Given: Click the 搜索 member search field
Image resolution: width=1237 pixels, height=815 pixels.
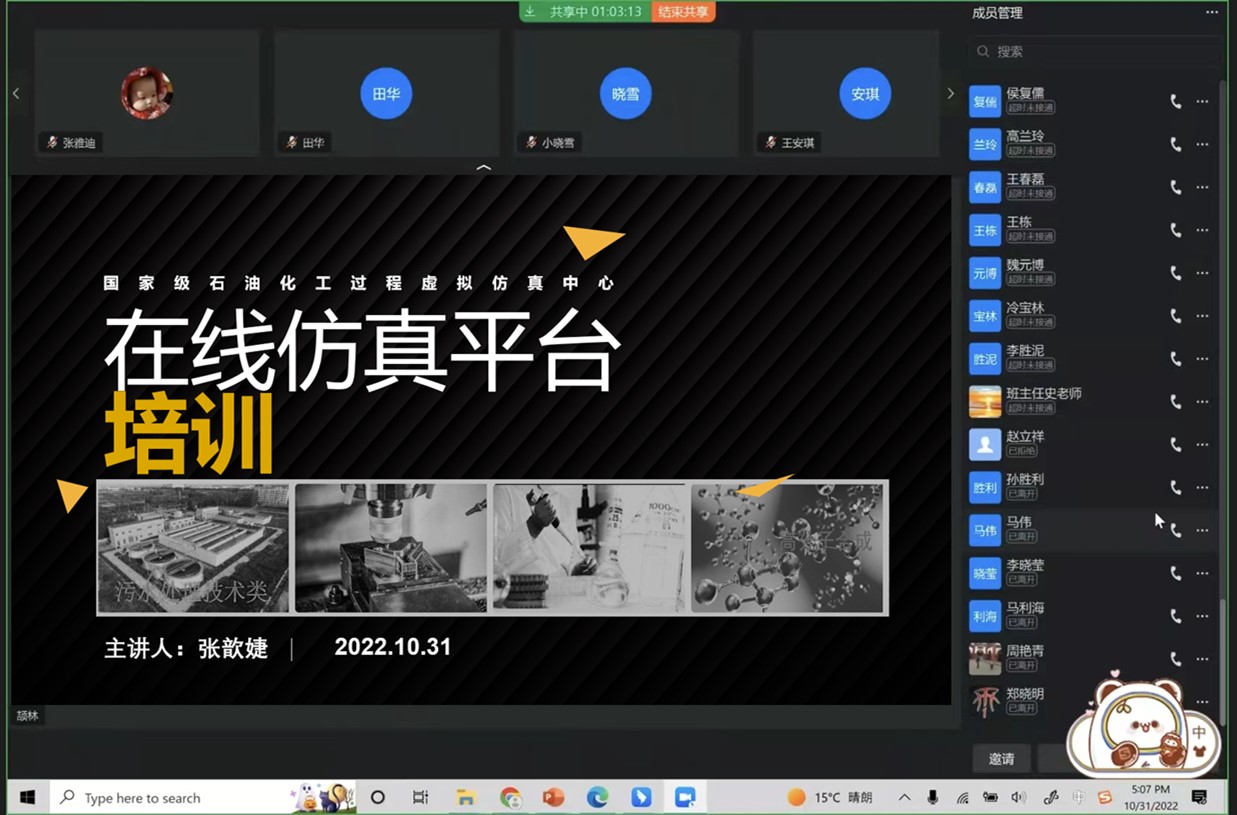Looking at the screenshot, I should click(x=1095, y=51).
